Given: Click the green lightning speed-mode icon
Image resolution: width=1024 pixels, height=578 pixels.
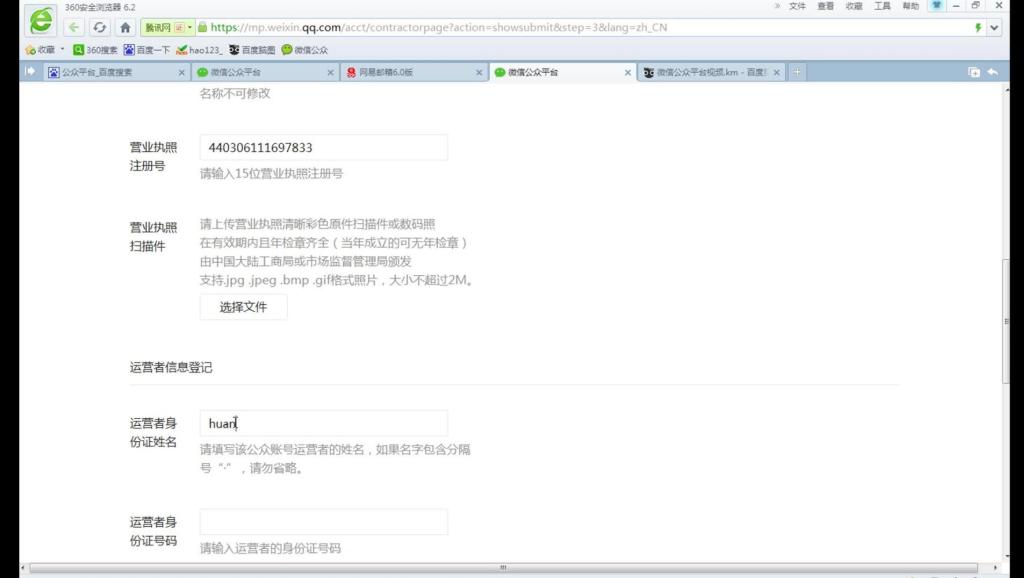Looking at the screenshot, I should 978,27.
